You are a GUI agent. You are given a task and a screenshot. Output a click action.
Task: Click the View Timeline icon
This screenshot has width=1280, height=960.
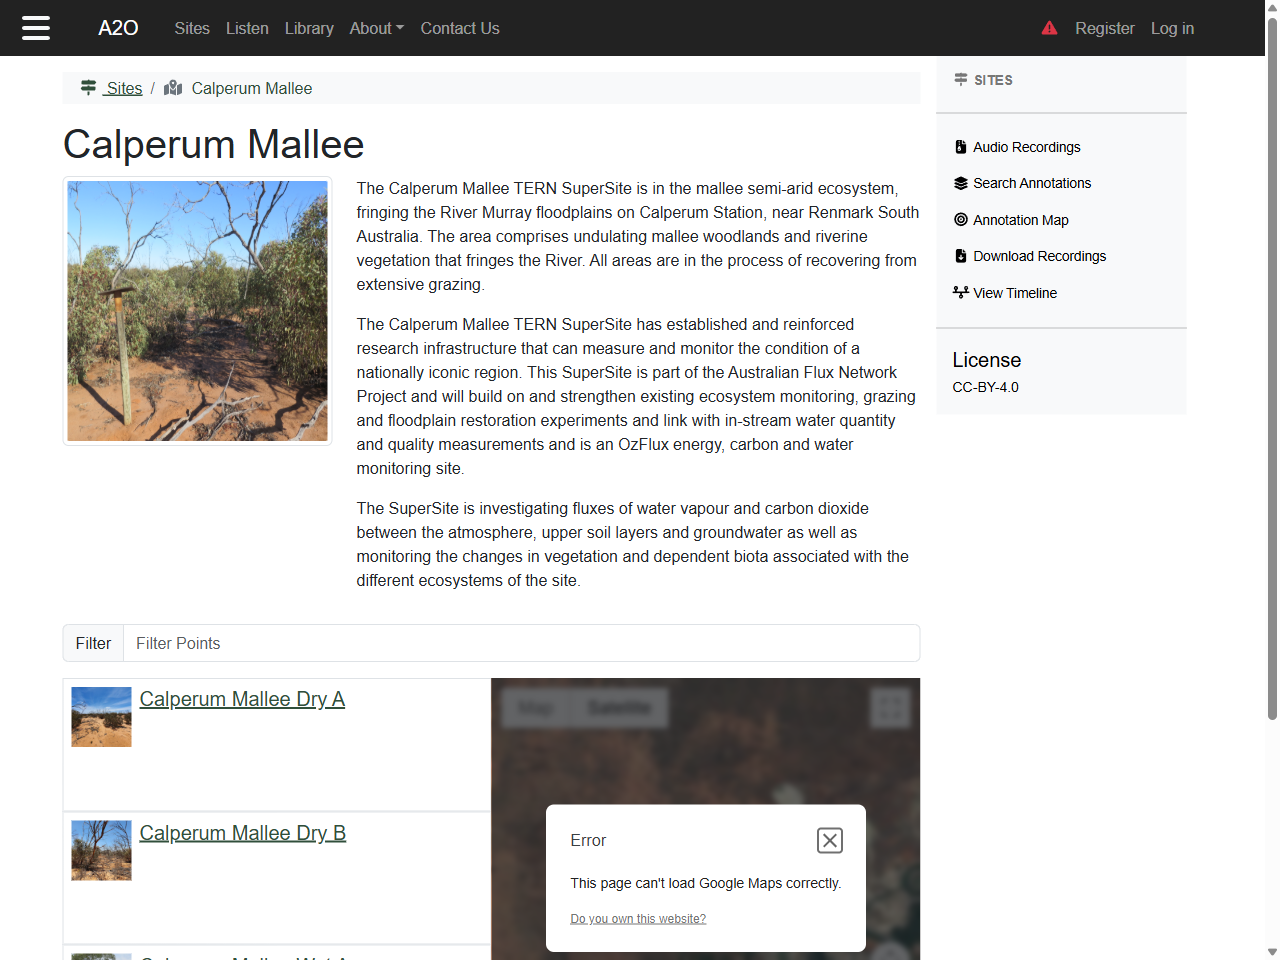coord(960,293)
